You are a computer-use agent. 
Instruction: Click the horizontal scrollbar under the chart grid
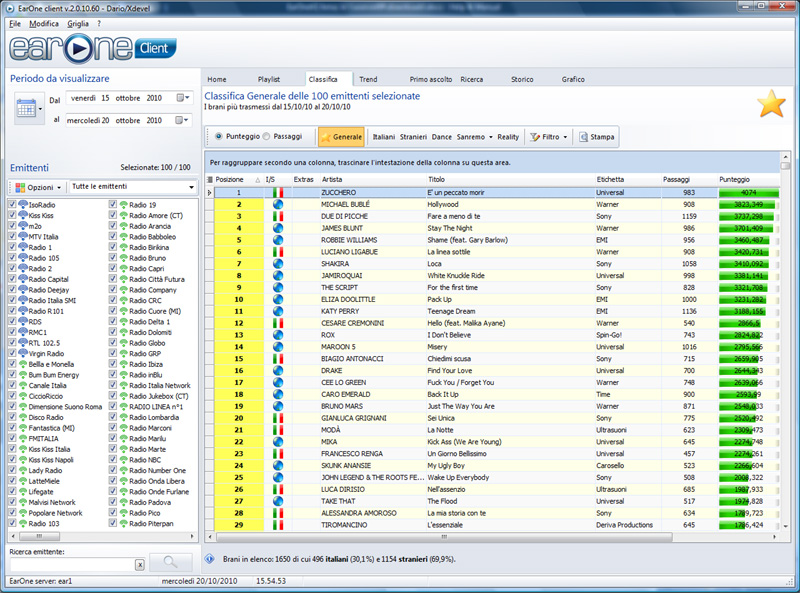click(x=444, y=537)
